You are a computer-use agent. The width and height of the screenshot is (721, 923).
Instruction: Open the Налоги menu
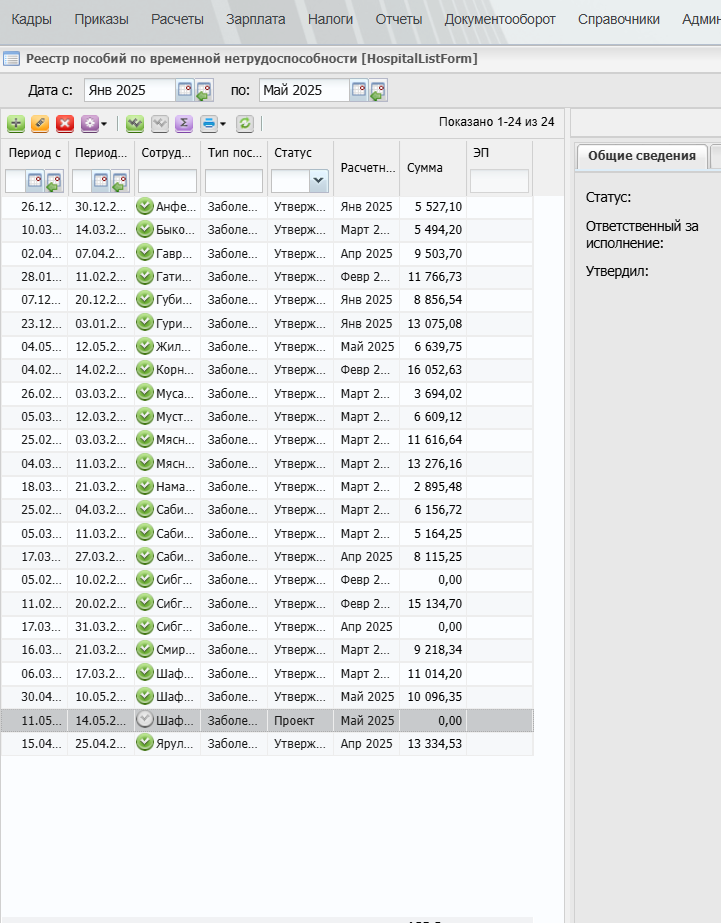pos(330,19)
